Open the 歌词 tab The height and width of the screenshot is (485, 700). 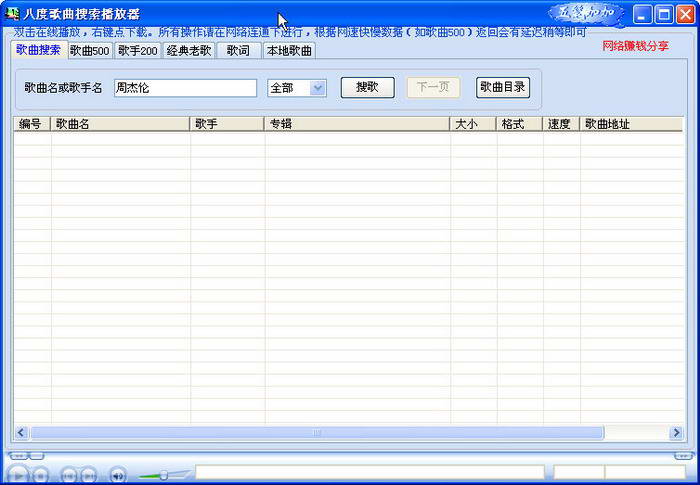(238, 50)
